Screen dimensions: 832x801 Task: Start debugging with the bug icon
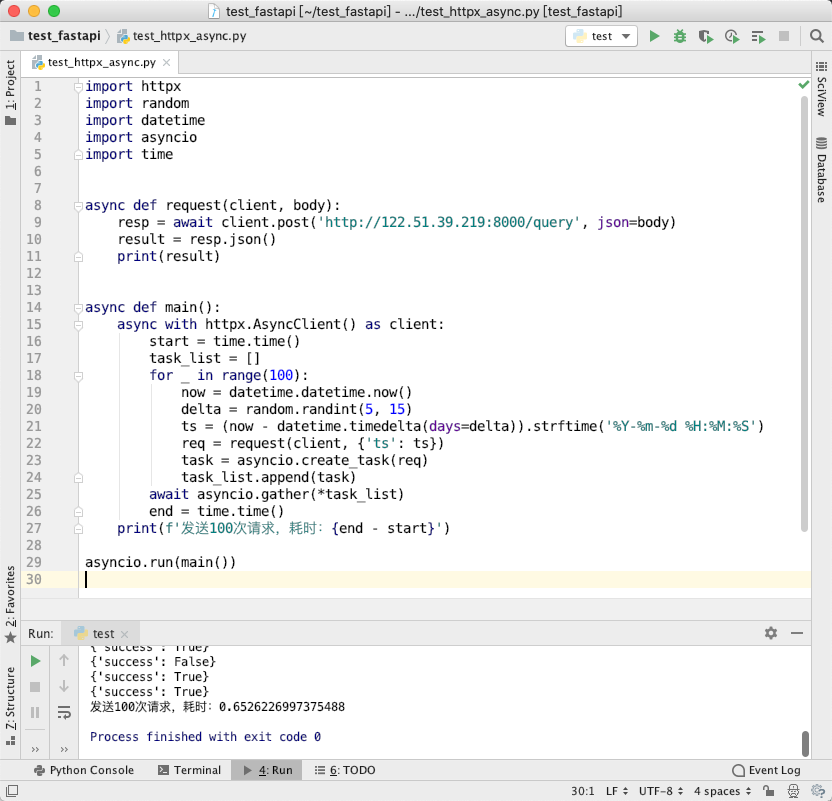(x=680, y=36)
